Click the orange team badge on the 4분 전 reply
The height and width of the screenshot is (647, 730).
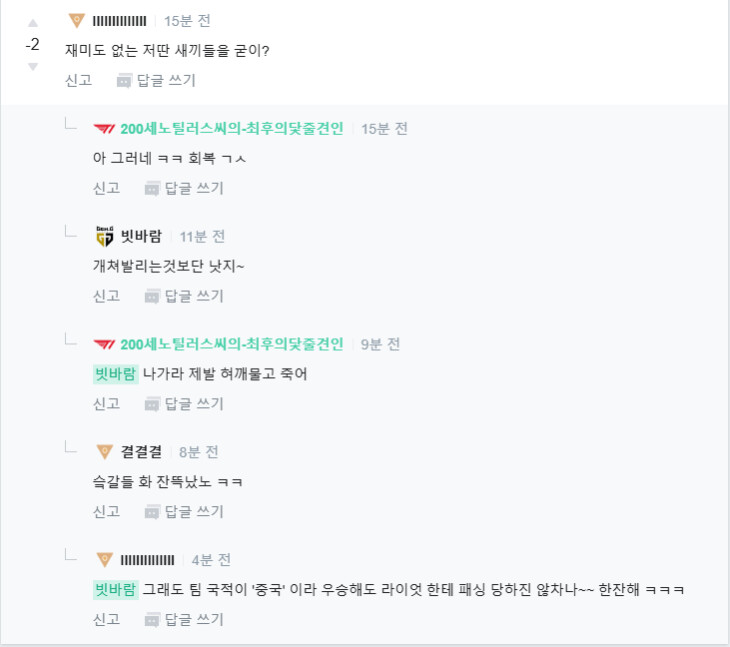104,560
